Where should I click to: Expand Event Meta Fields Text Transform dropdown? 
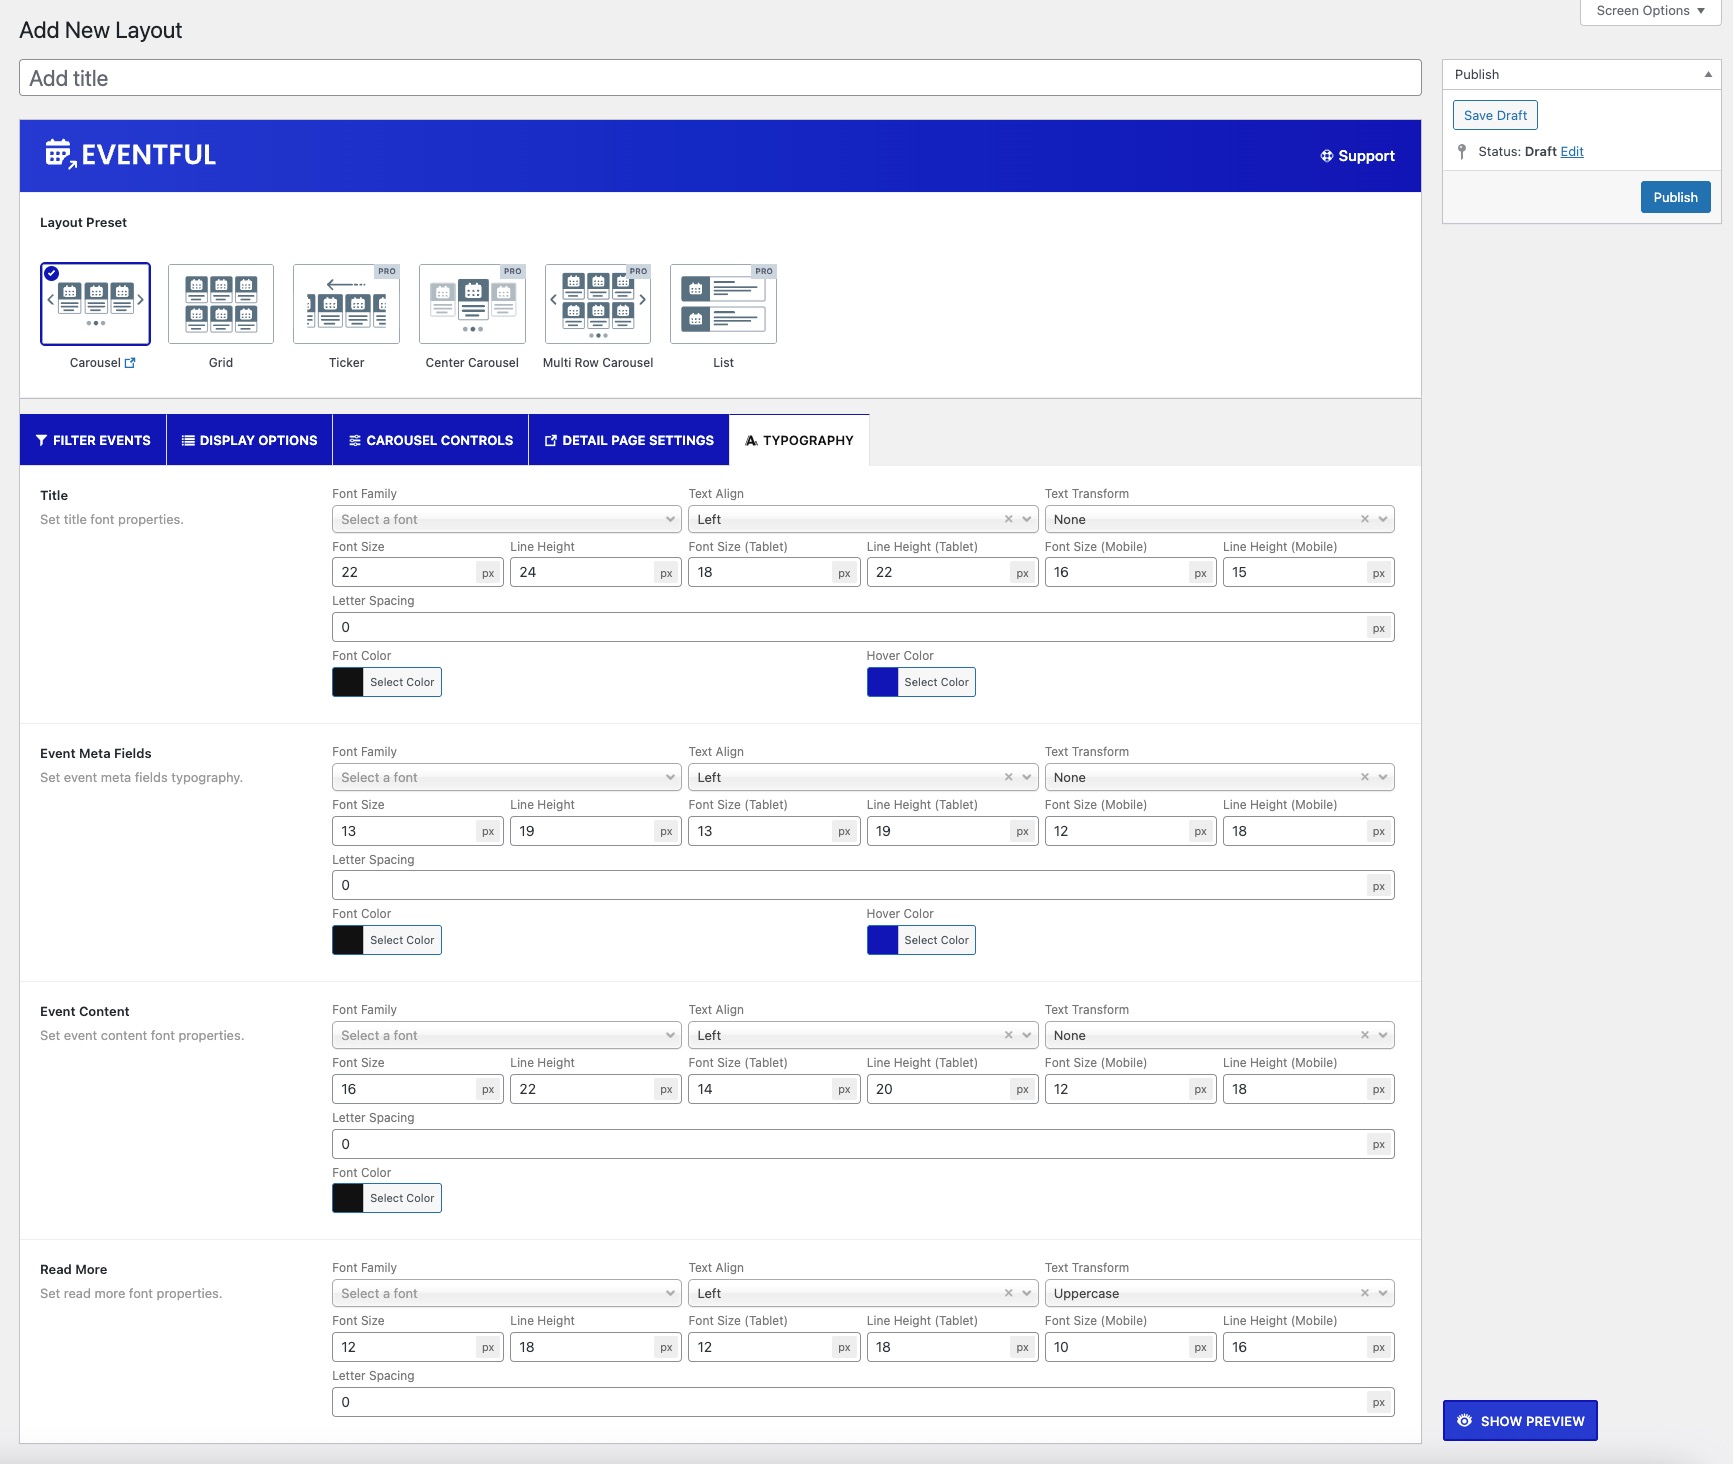(1383, 777)
